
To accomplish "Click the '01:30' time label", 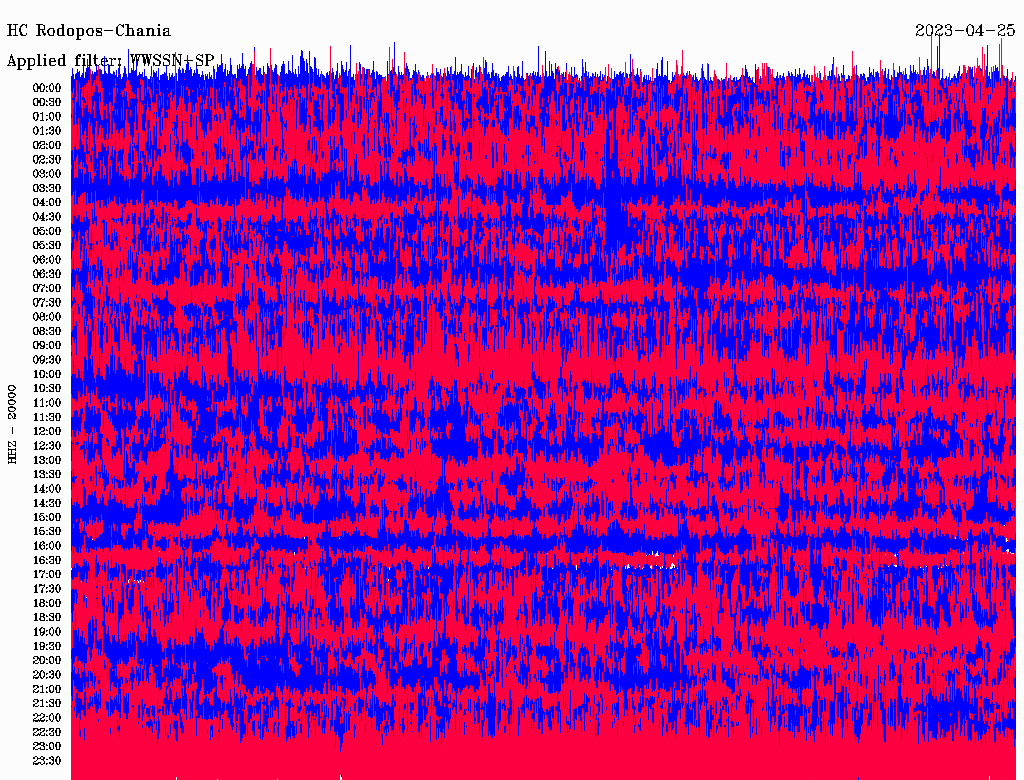I will (47, 131).
